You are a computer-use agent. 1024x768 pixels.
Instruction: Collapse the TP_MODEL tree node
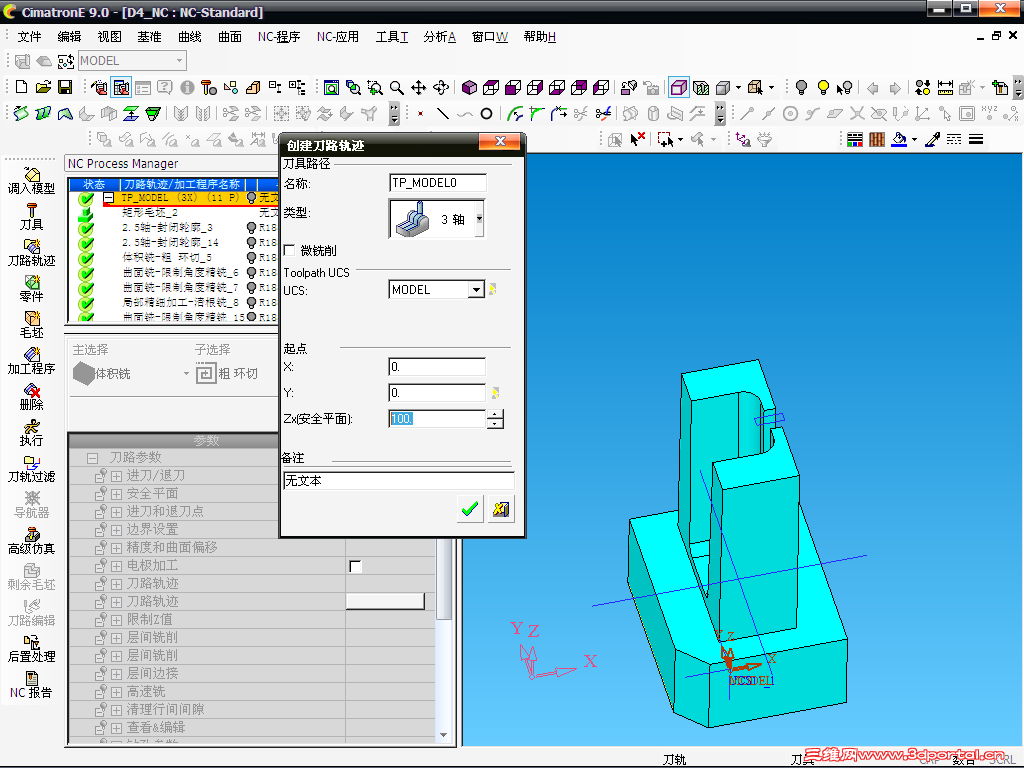(x=109, y=197)
